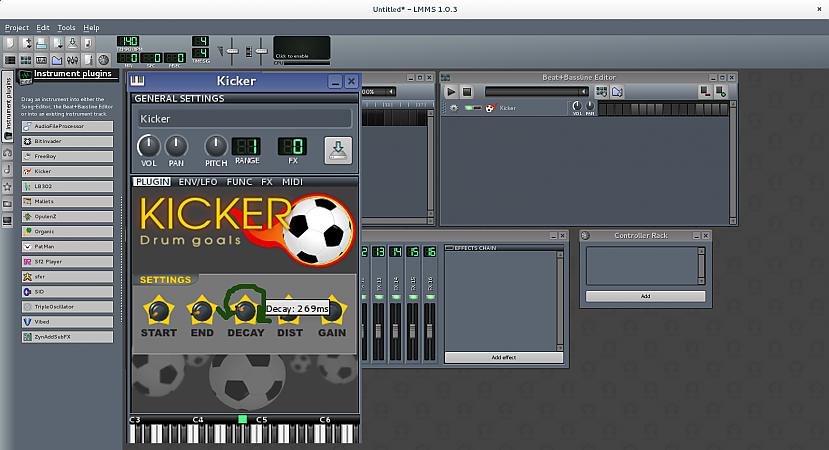Show project notes toolbar icon
This screenshot has width=829, height=450.
tap(88, 60)
